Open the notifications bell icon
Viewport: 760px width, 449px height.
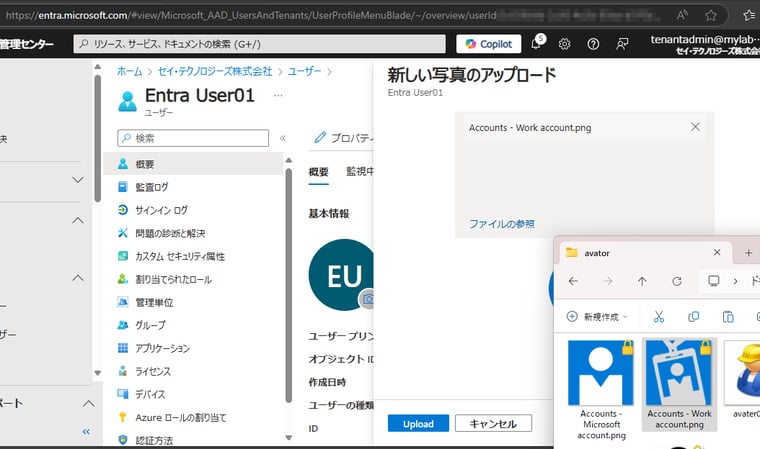point(537,43)
